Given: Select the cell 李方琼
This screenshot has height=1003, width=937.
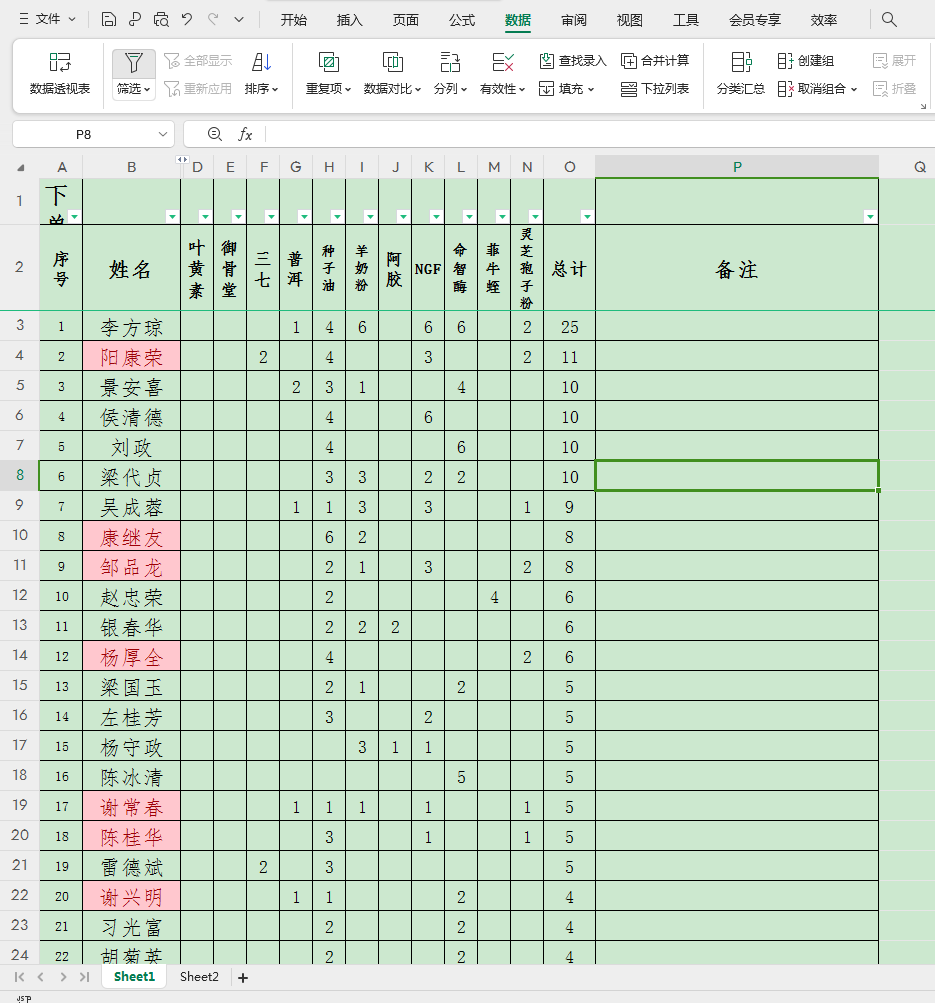Looking at the screenshot, I should click(x=132, y=327).
